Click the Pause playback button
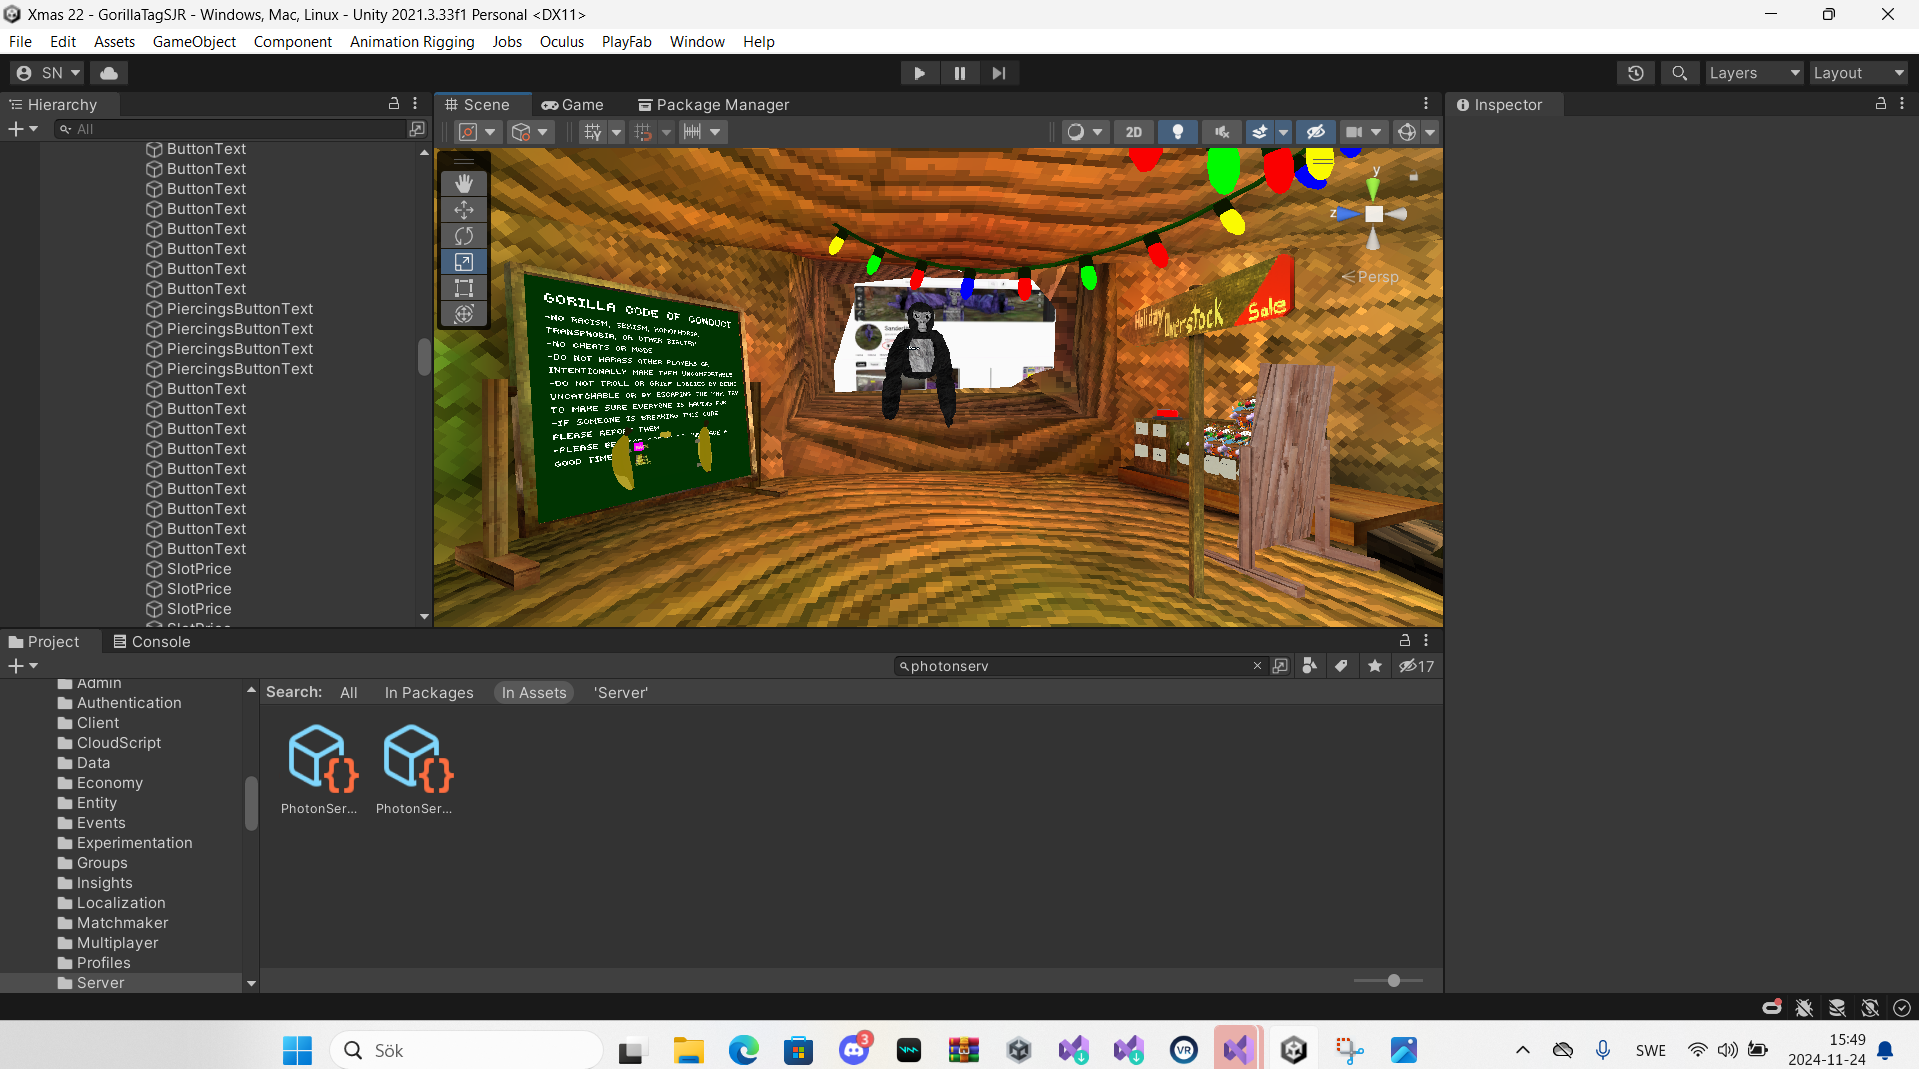 click(x=959, y=73)
